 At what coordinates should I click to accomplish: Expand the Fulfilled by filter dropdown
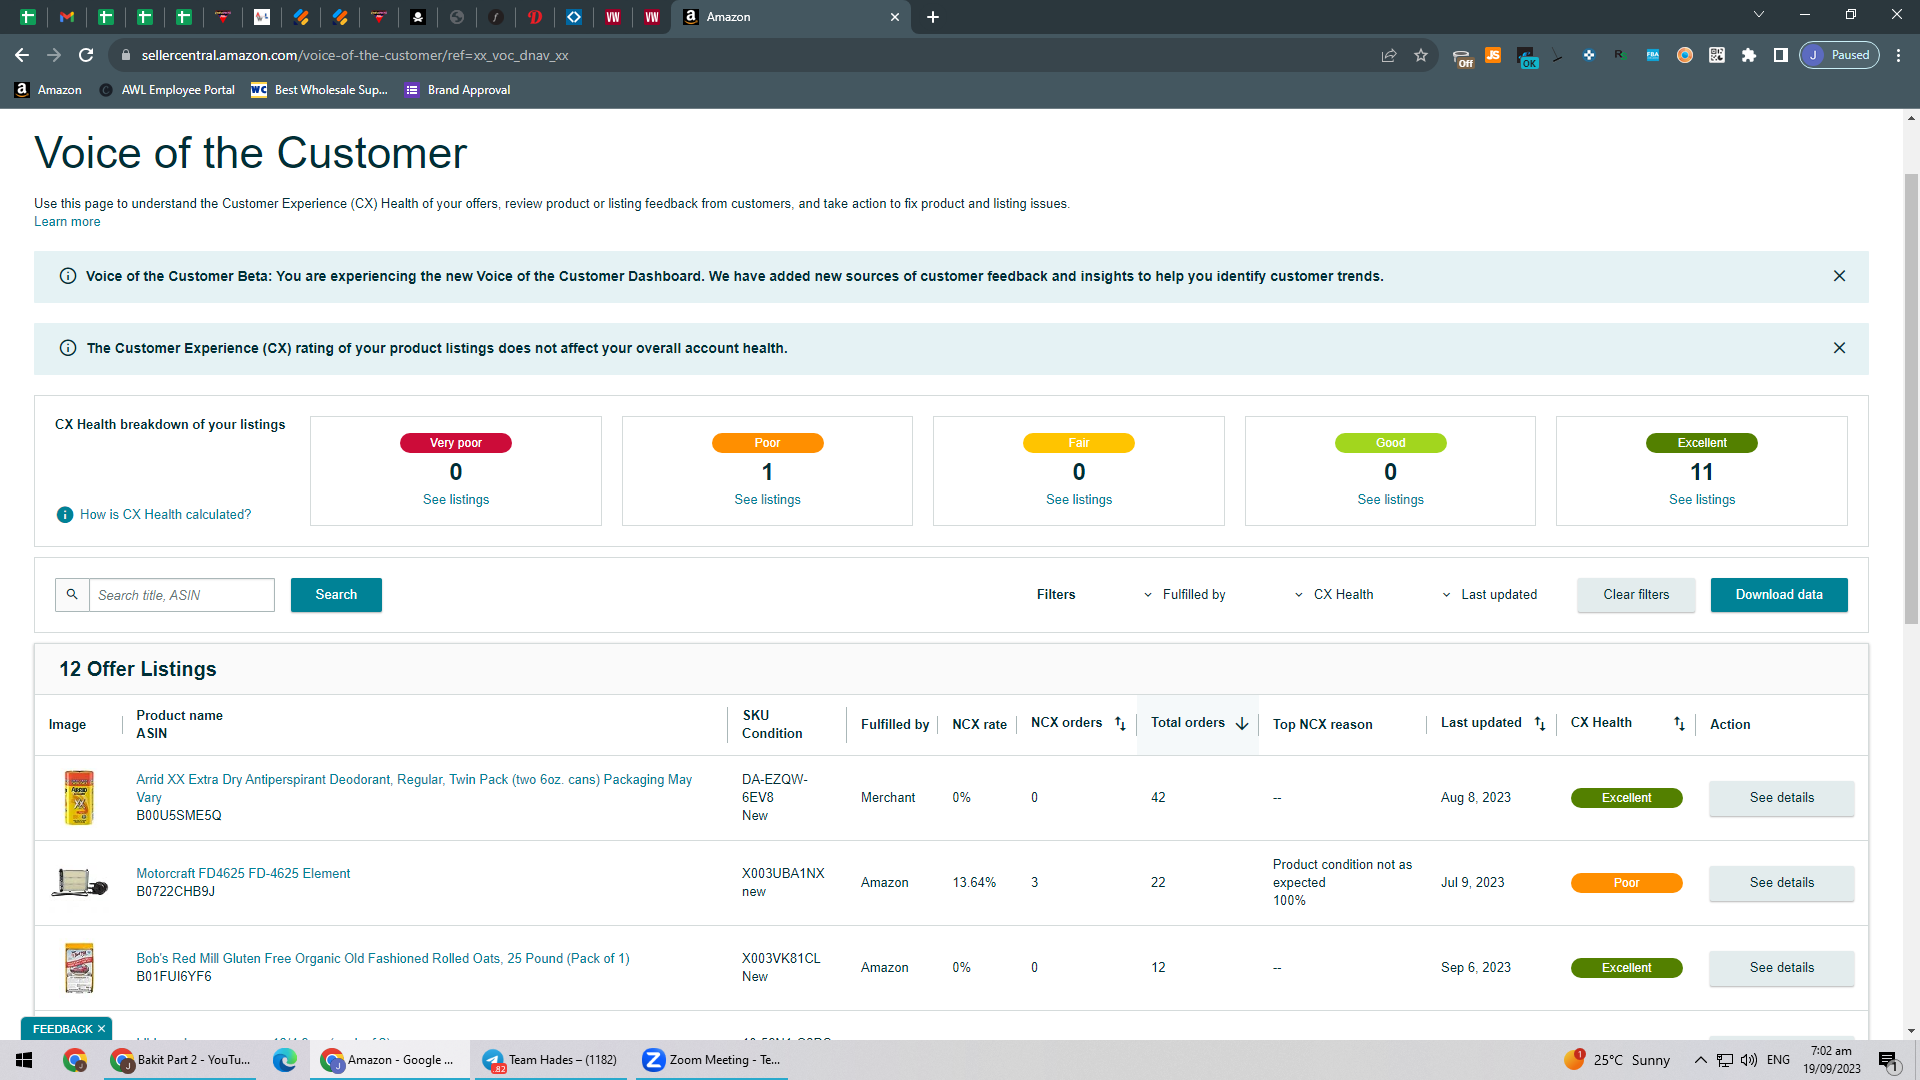(x=1184, y=595)
